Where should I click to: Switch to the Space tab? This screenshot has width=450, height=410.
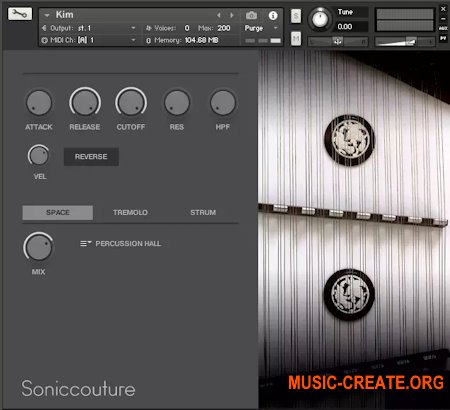tap(58, 212)
